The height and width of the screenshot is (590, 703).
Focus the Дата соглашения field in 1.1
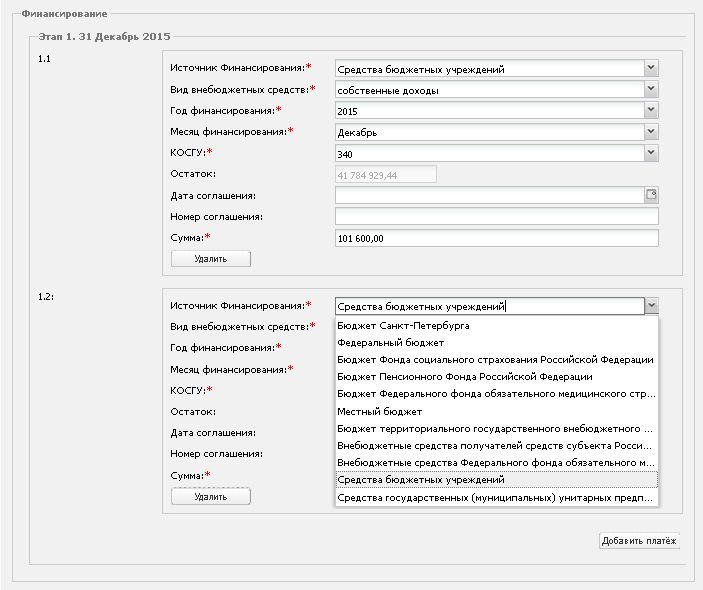pos(490,195)
